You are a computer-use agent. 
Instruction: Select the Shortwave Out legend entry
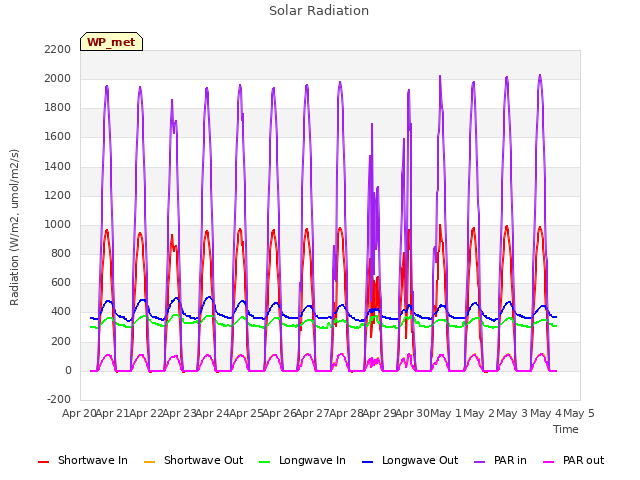[x=193, y=460]
